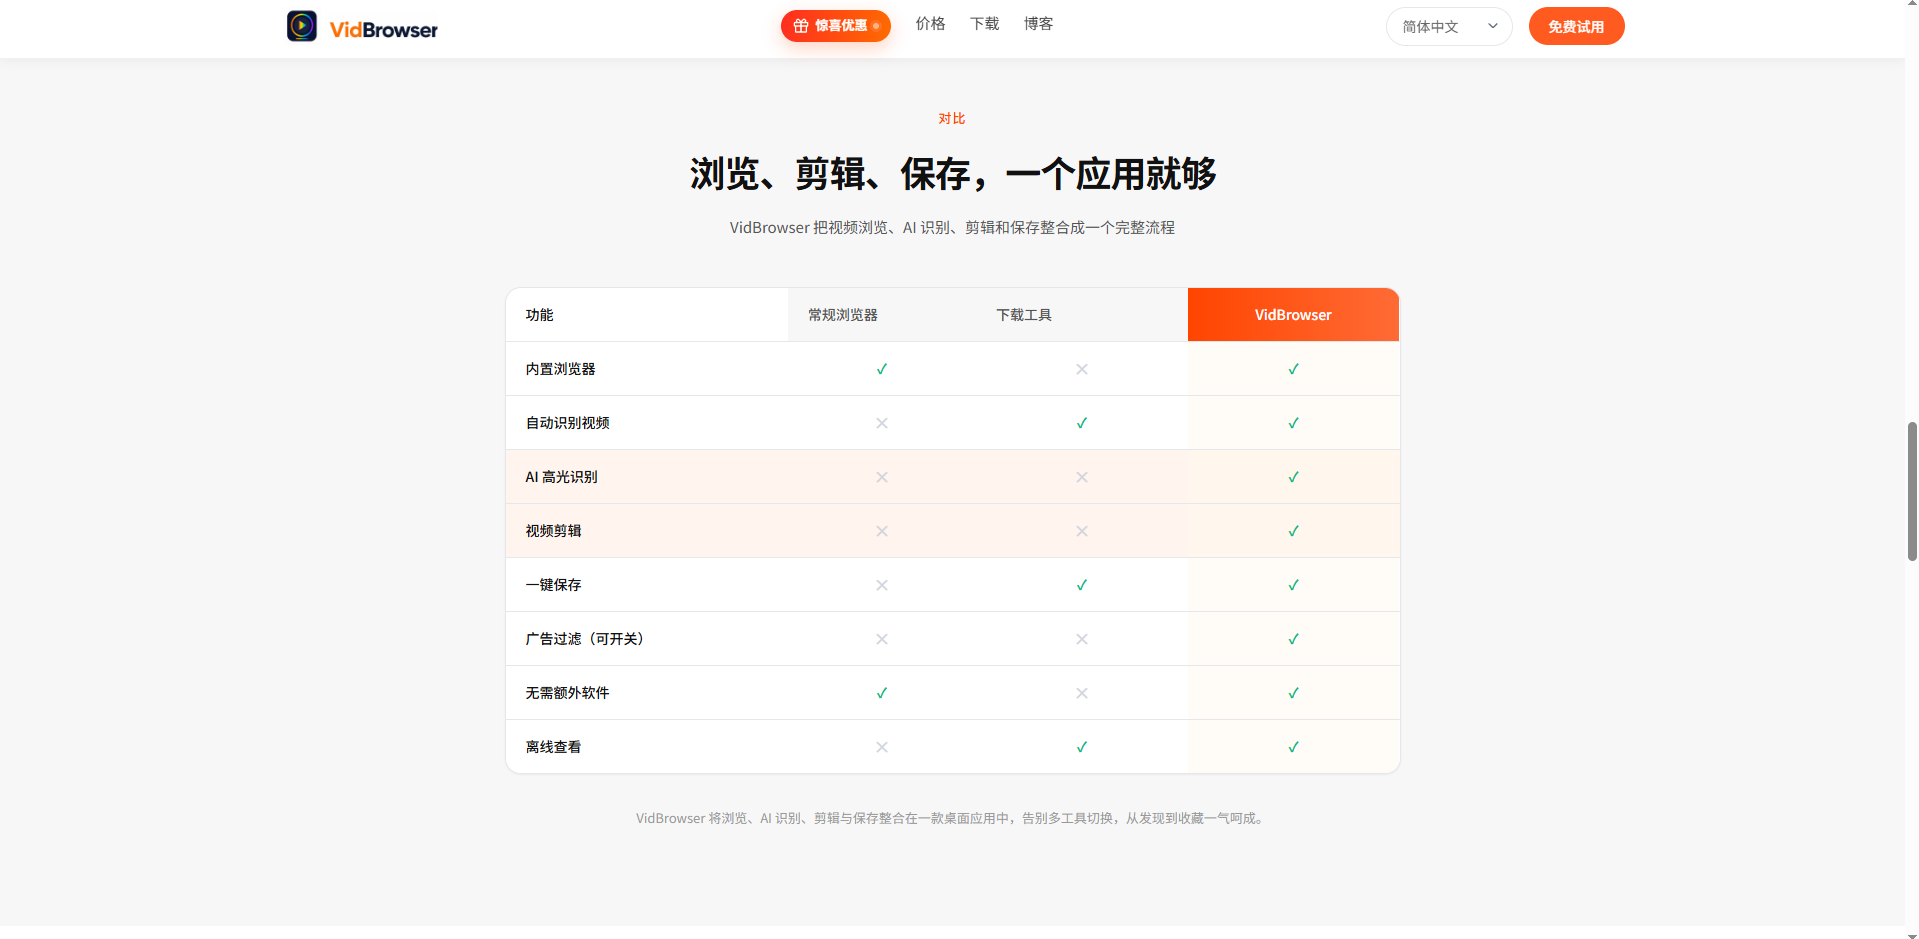1919x939 pixels.
Task: Click the VidBrowser checkmark in the 自动识别视频 row
Action: [1294, 423]
